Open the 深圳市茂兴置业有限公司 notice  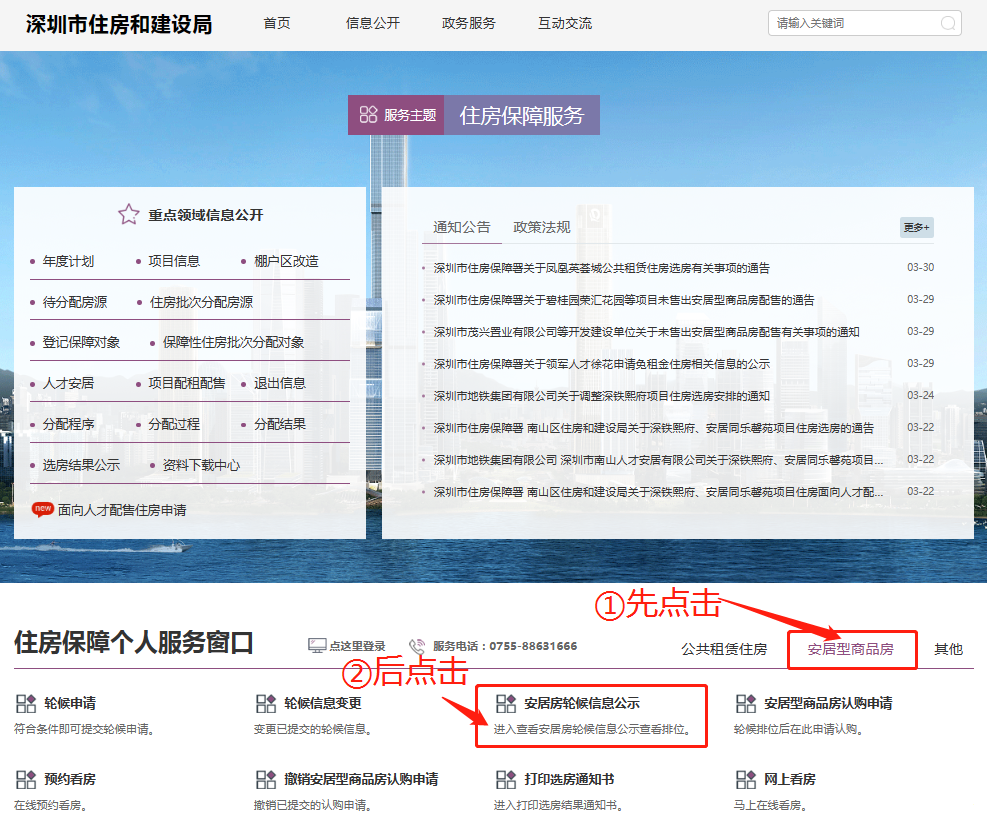pyautogui.click(x=646, y=332)
